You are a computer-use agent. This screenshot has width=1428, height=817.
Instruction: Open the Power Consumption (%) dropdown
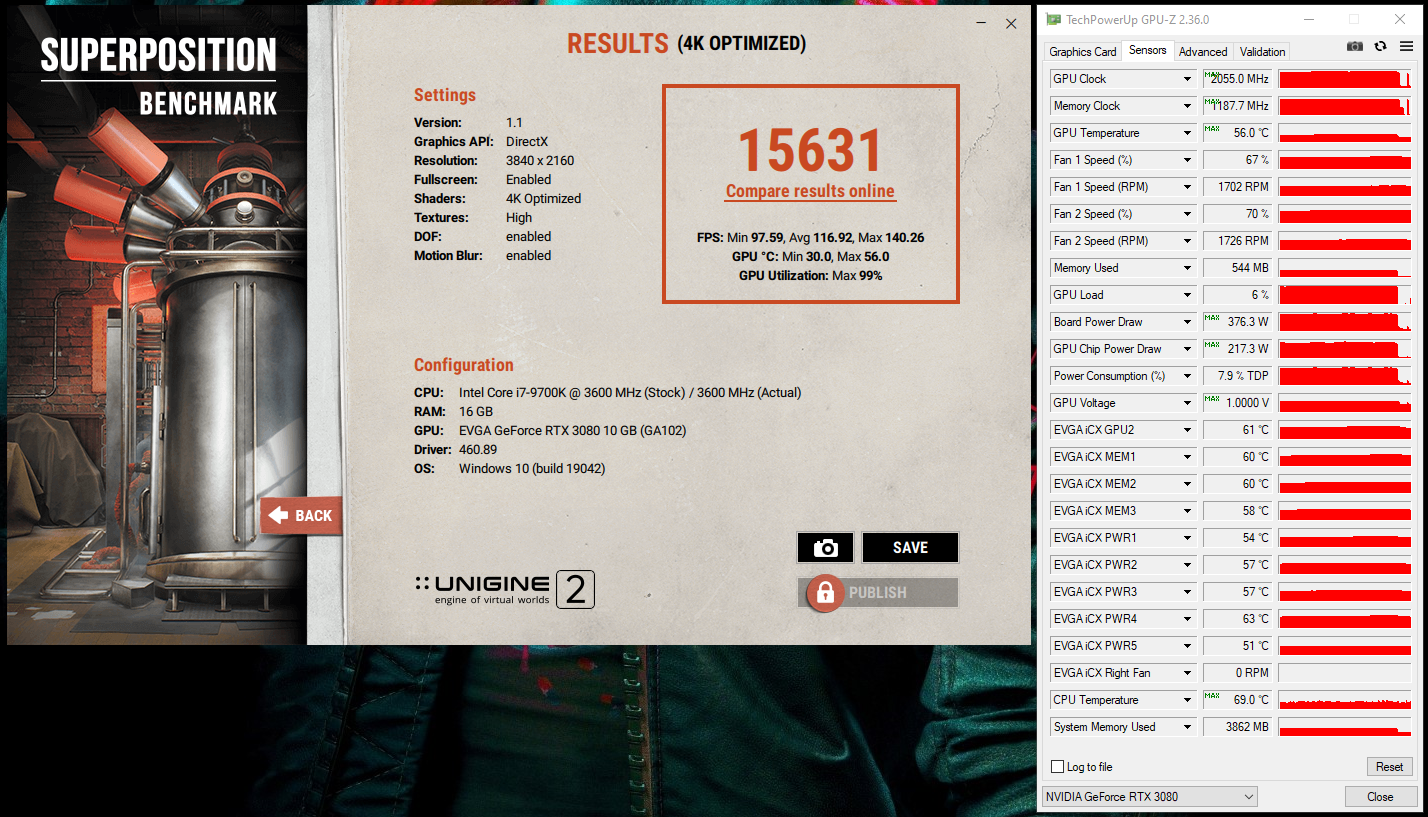point(1188,376)
